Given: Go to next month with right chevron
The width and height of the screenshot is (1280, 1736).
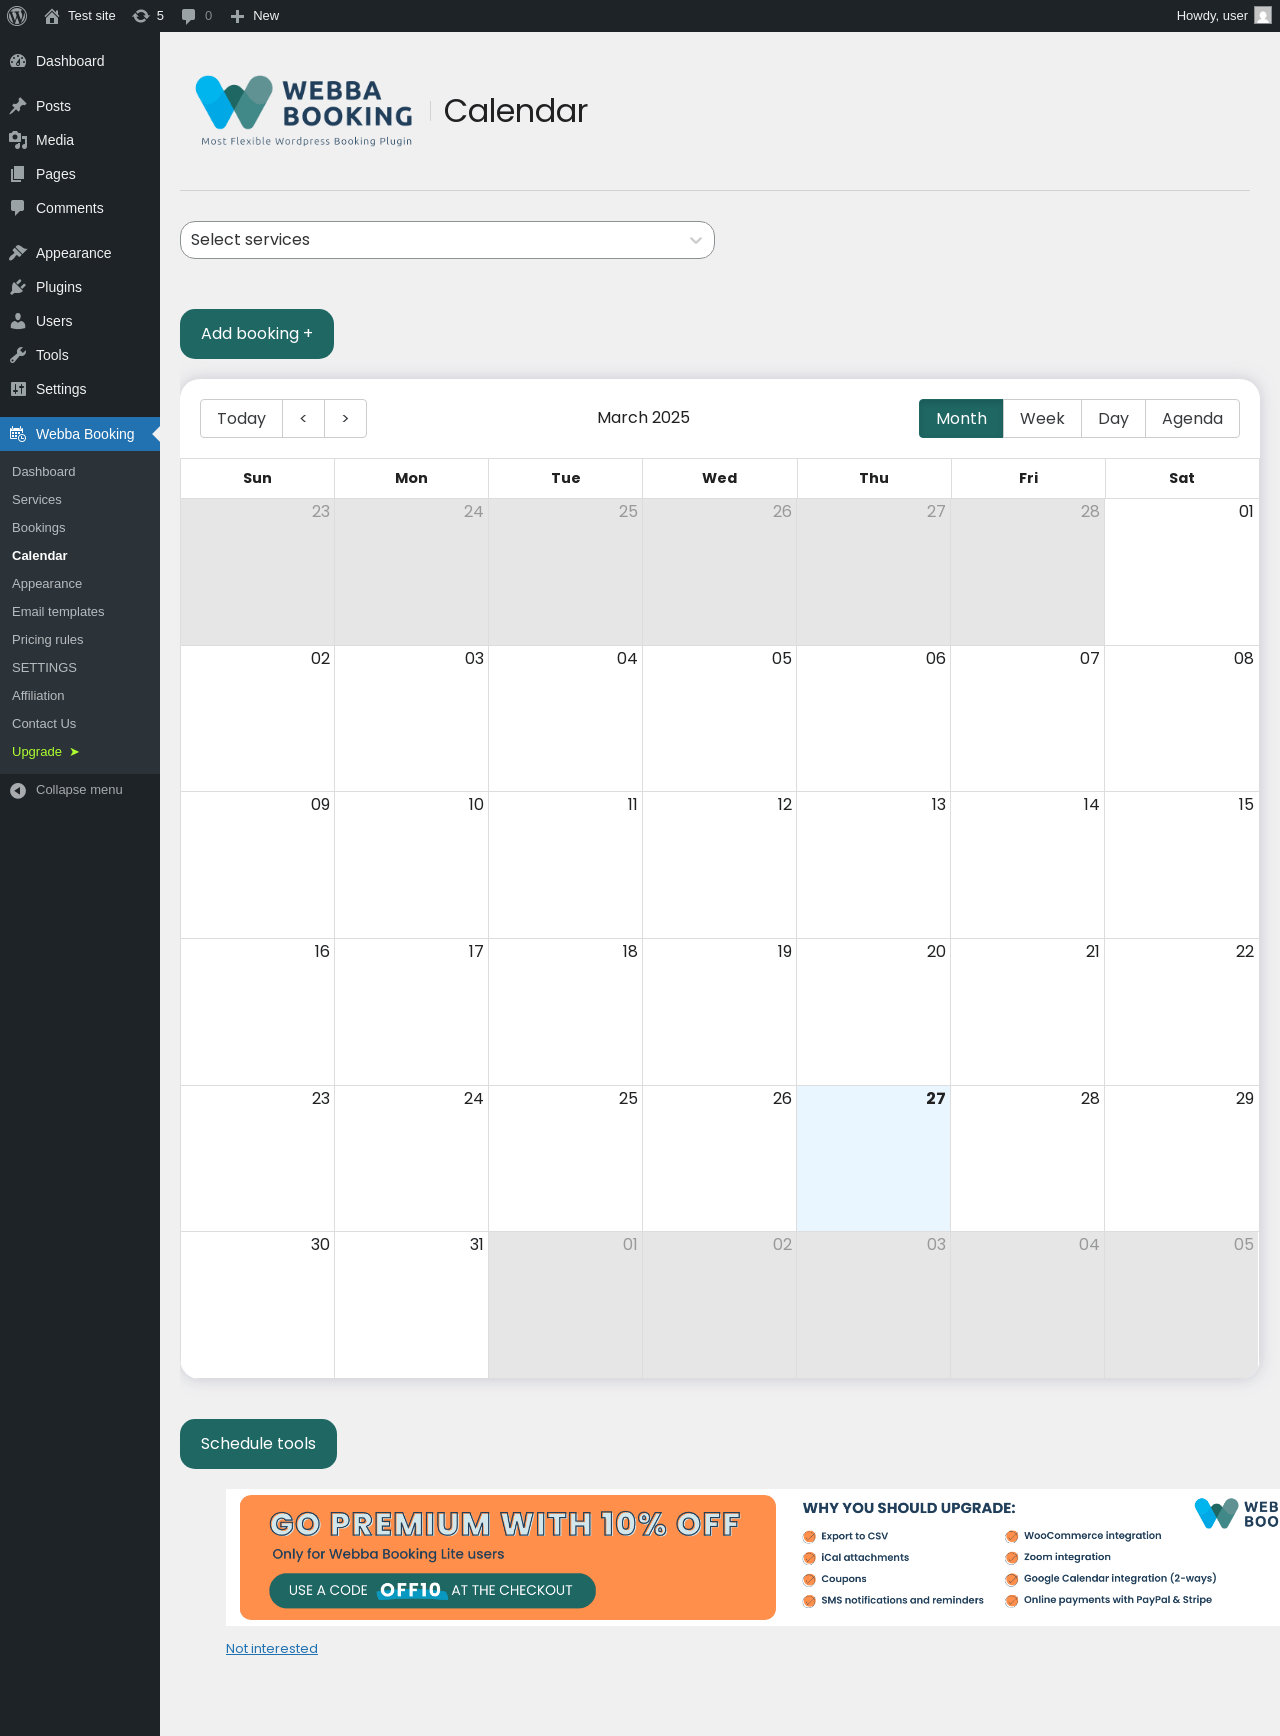Looking at the screenshot, I should (345, 419).
